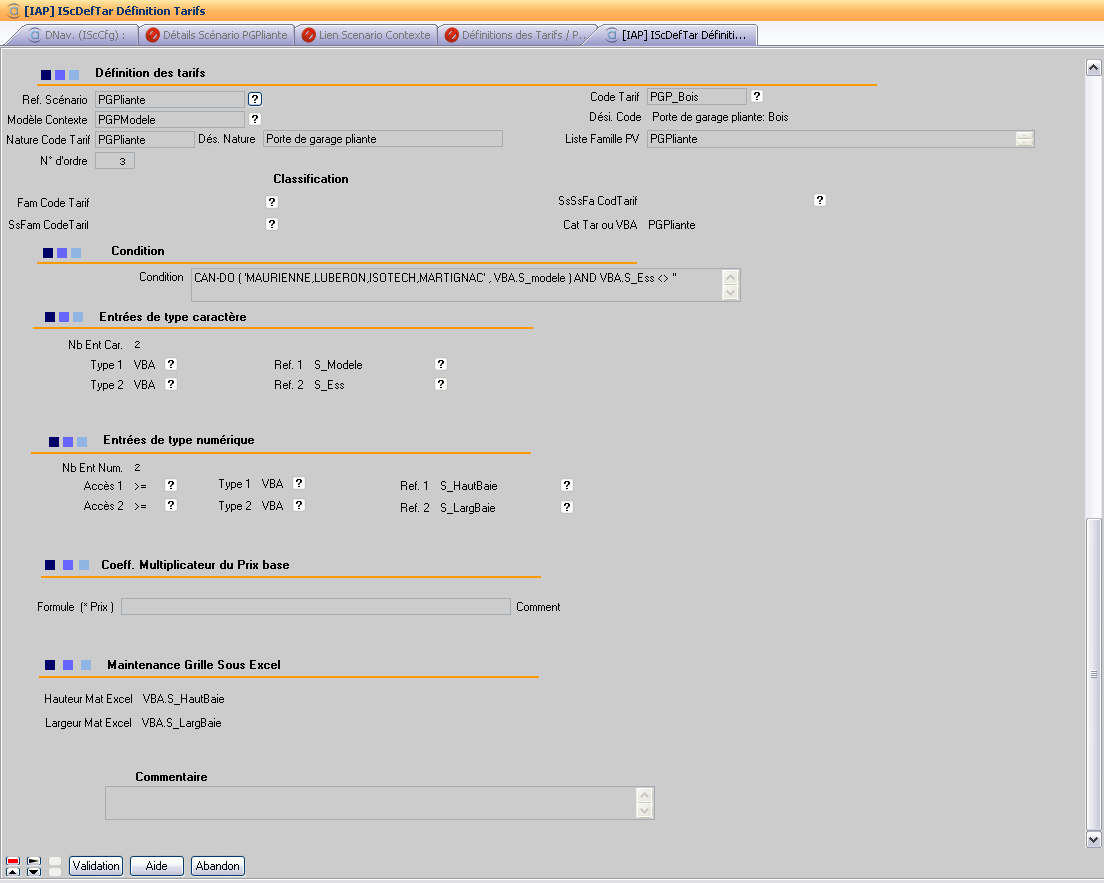Switch to the Détails Scénario PGPliante tab
The image size is (1104, 883).
click(x=216, y=35)
